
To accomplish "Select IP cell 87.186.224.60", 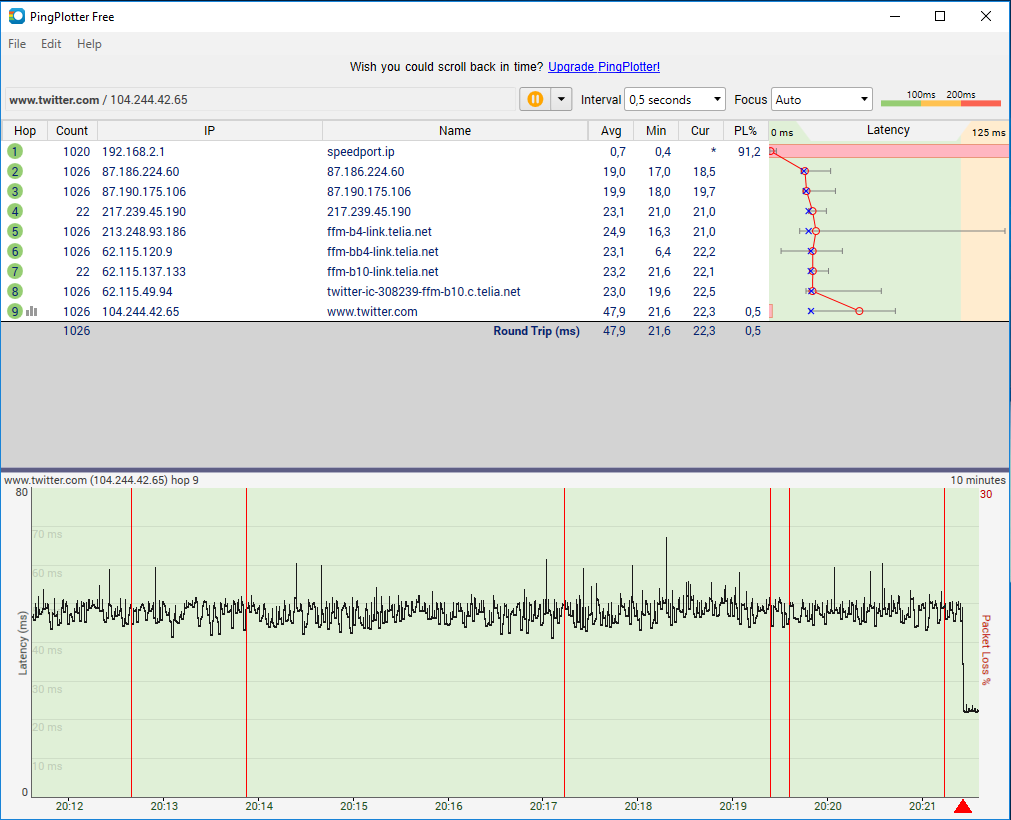I will 141,171.
